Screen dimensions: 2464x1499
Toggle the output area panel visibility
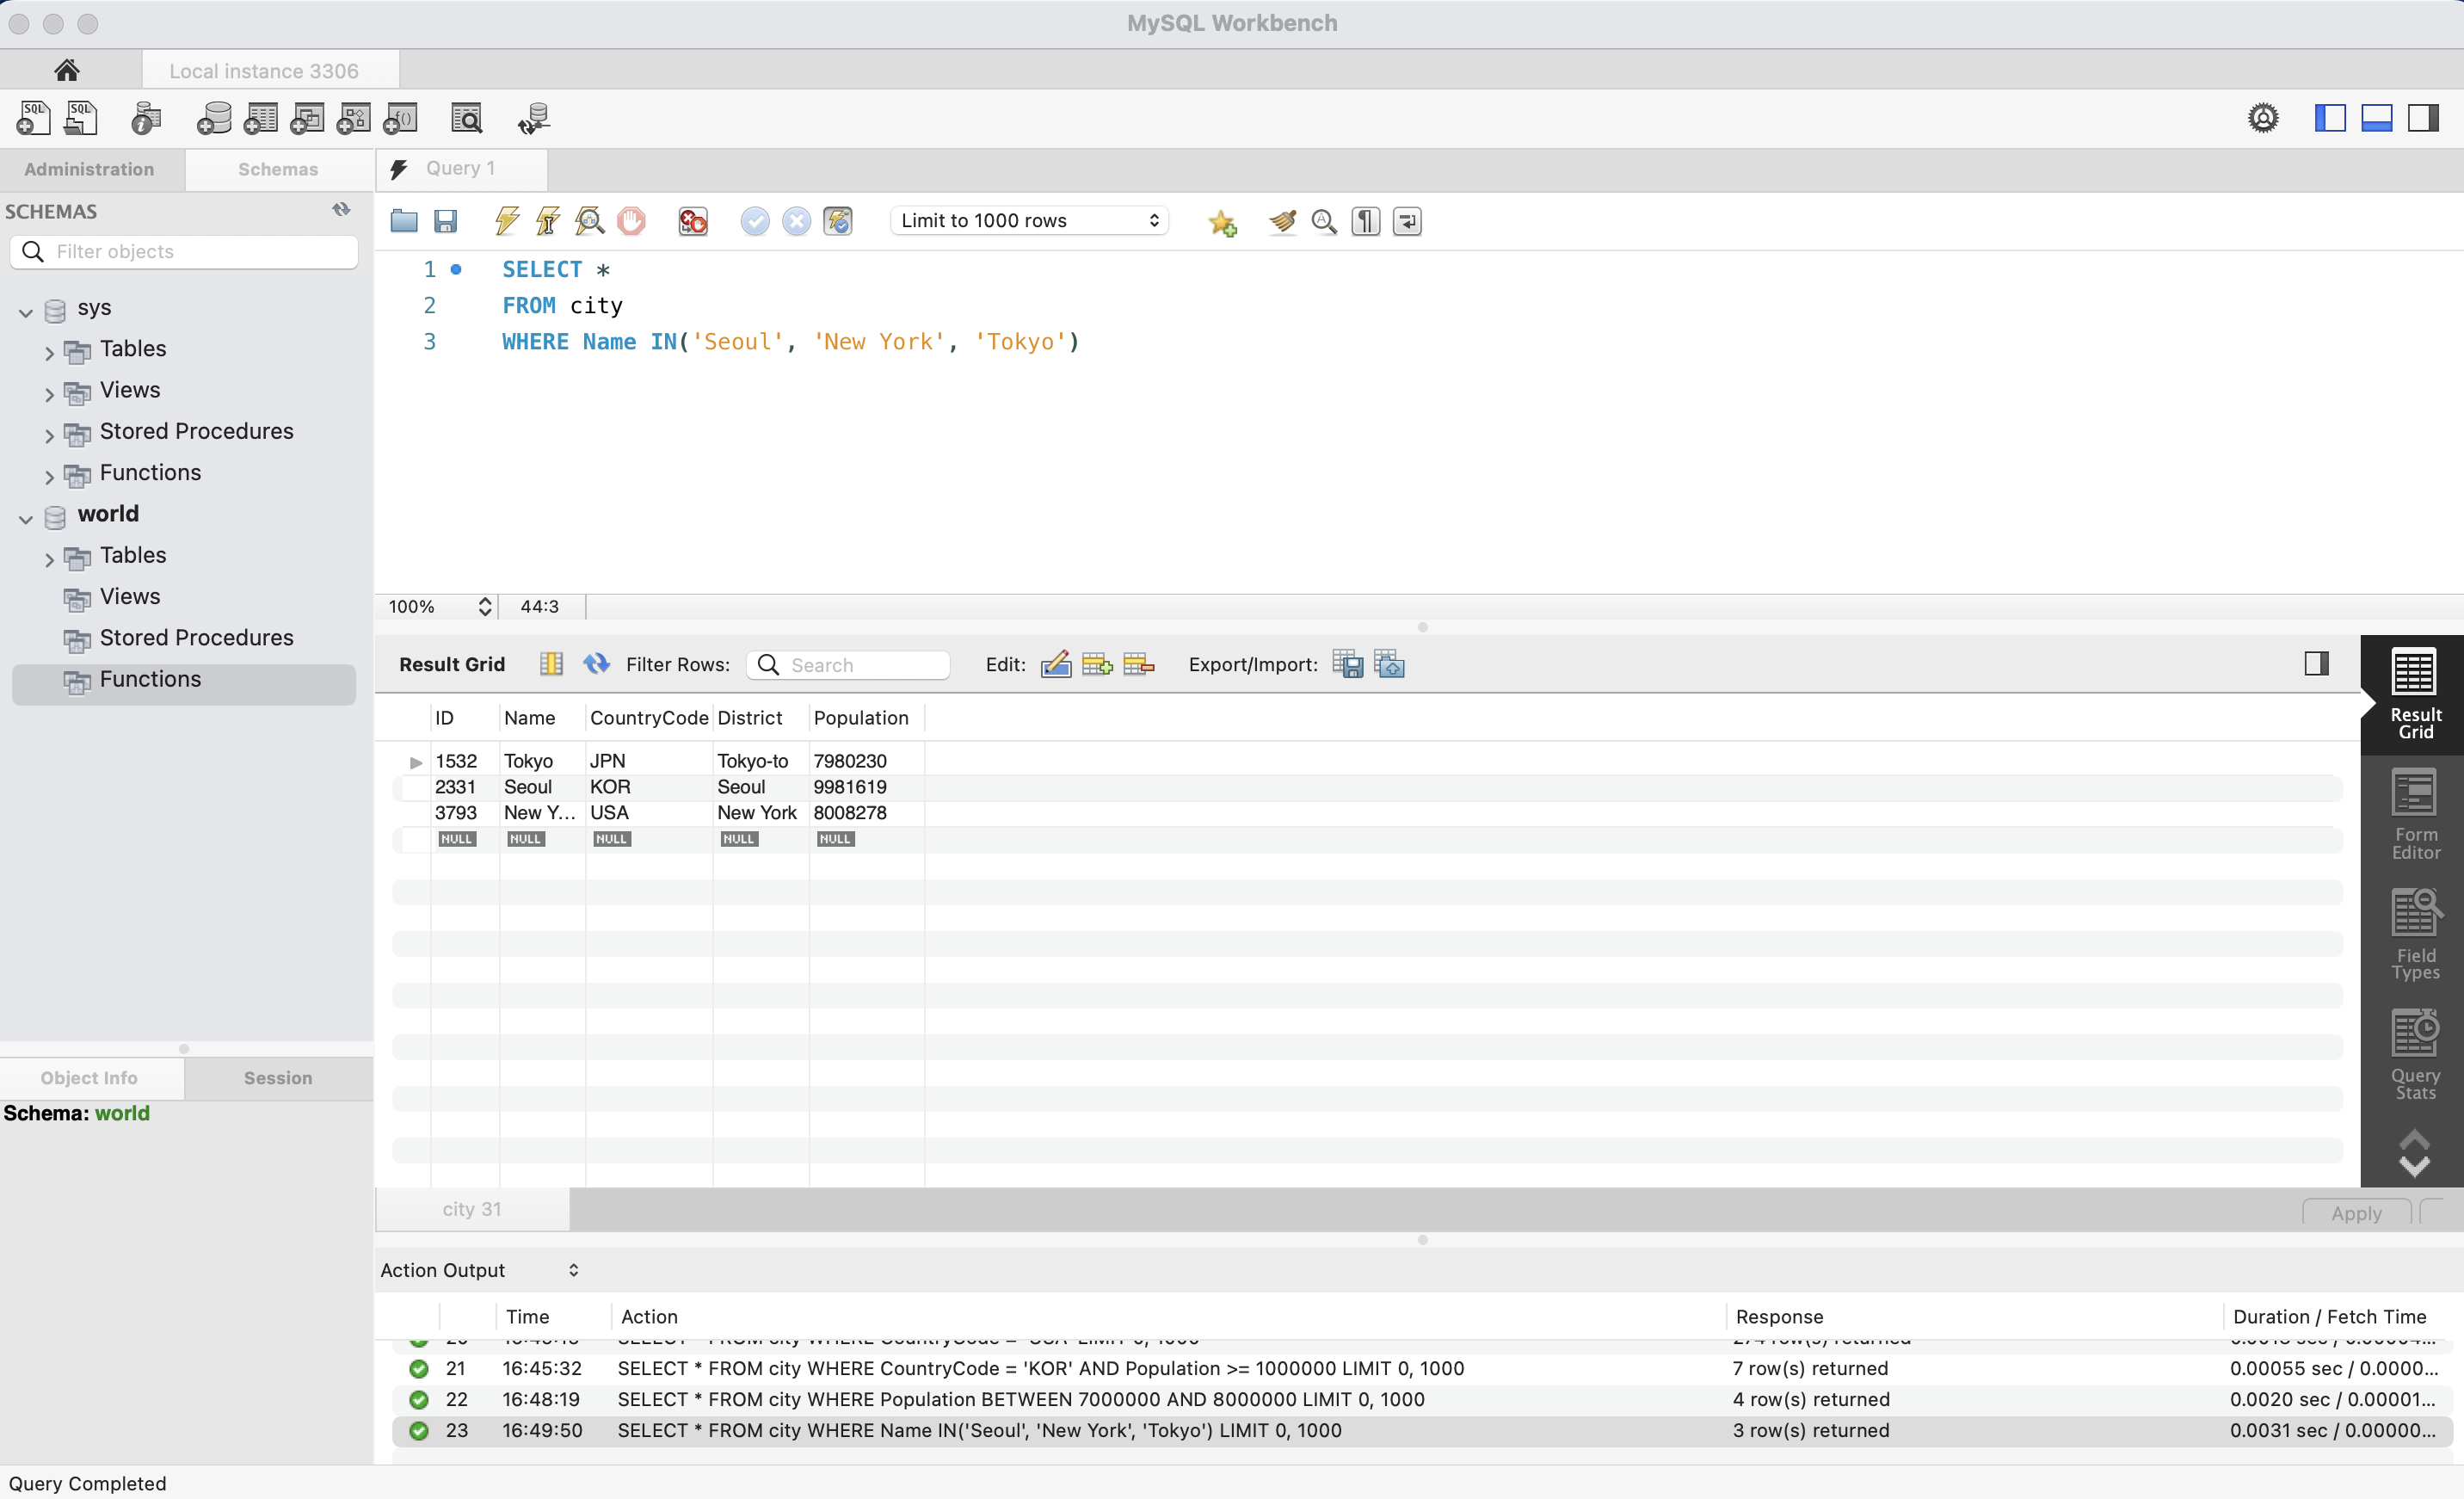[x=2378, y=117]
